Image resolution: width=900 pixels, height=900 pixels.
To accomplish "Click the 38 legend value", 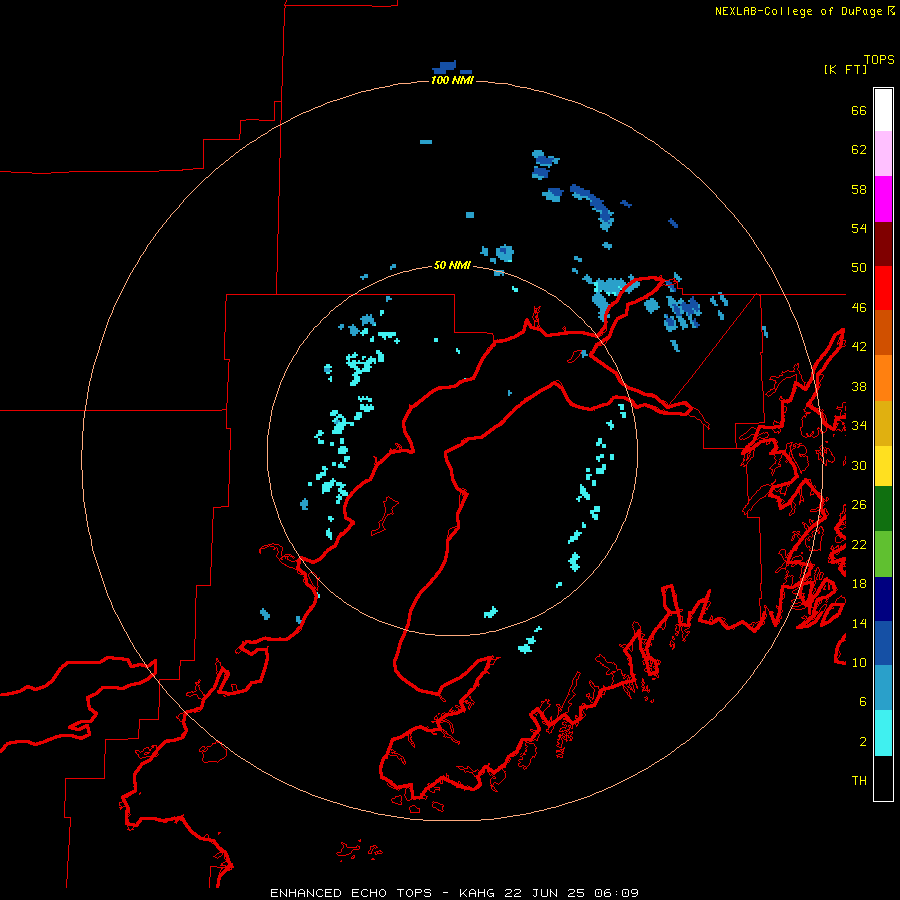I will click(x=859, y=387).
